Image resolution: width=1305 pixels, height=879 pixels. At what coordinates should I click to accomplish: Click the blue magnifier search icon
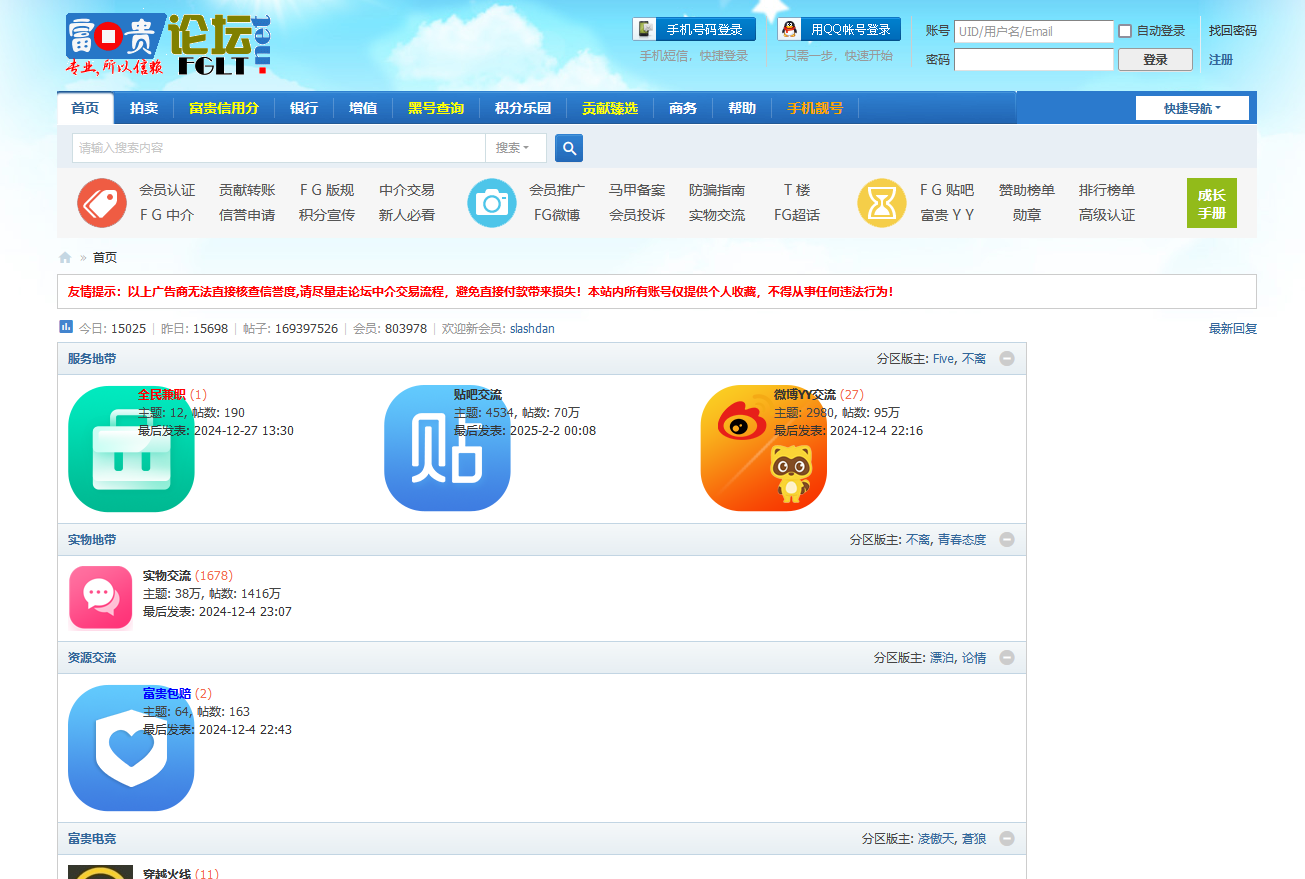click(x=569, y=148)
